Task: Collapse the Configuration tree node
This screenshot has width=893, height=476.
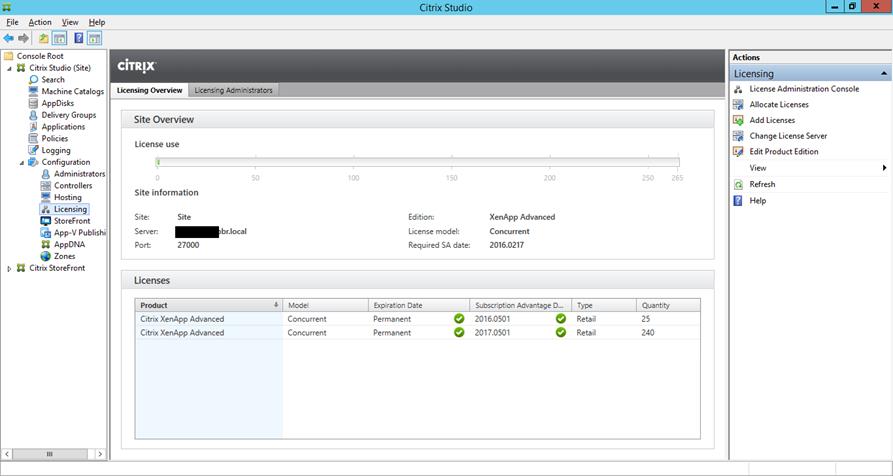Action: (22, 162)
